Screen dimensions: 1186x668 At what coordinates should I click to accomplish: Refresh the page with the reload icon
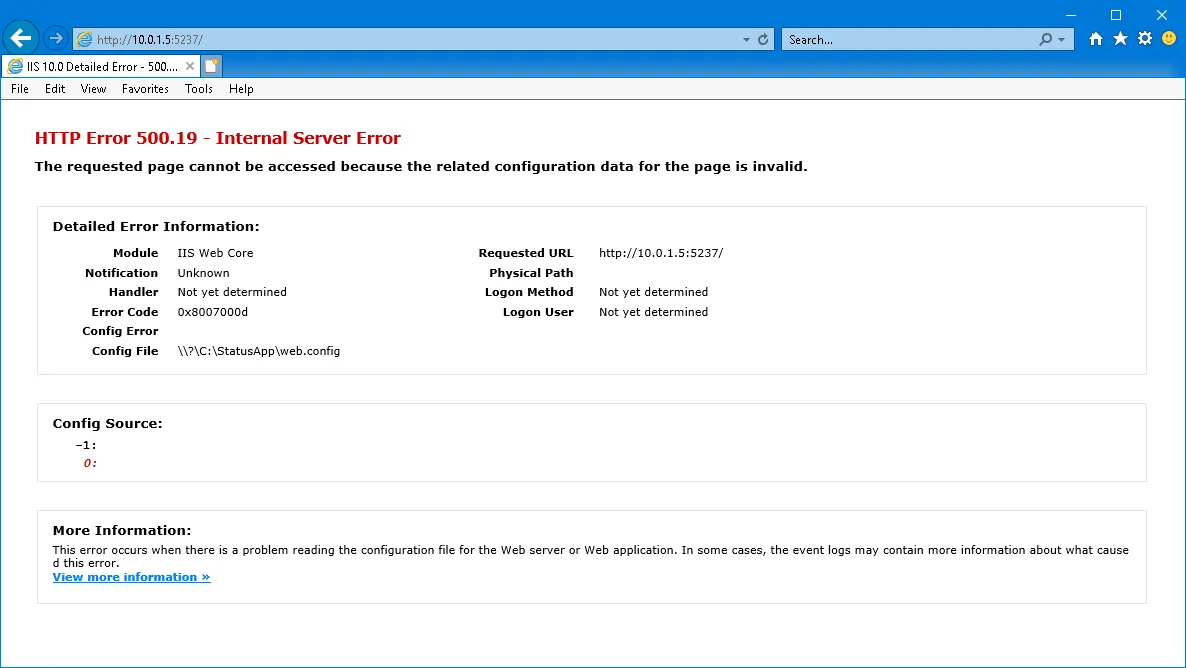pos(763,39)
